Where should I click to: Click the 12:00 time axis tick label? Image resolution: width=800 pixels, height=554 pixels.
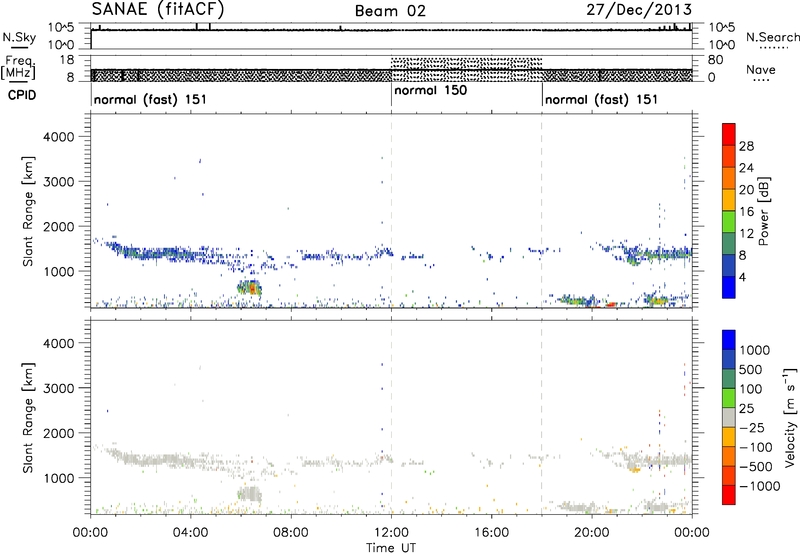(x=391, y=533)
